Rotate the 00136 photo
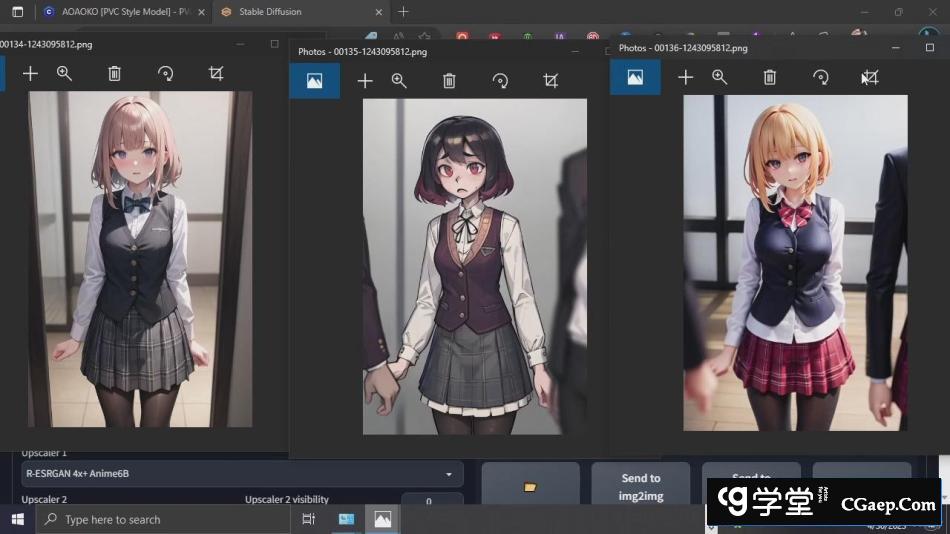Image resolution: width=950 pixels, height=534 pixels. 820,77
